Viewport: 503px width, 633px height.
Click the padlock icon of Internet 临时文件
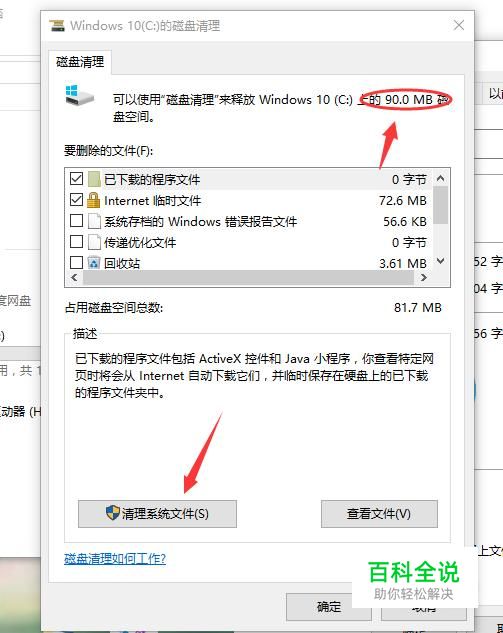pos(93,200)
